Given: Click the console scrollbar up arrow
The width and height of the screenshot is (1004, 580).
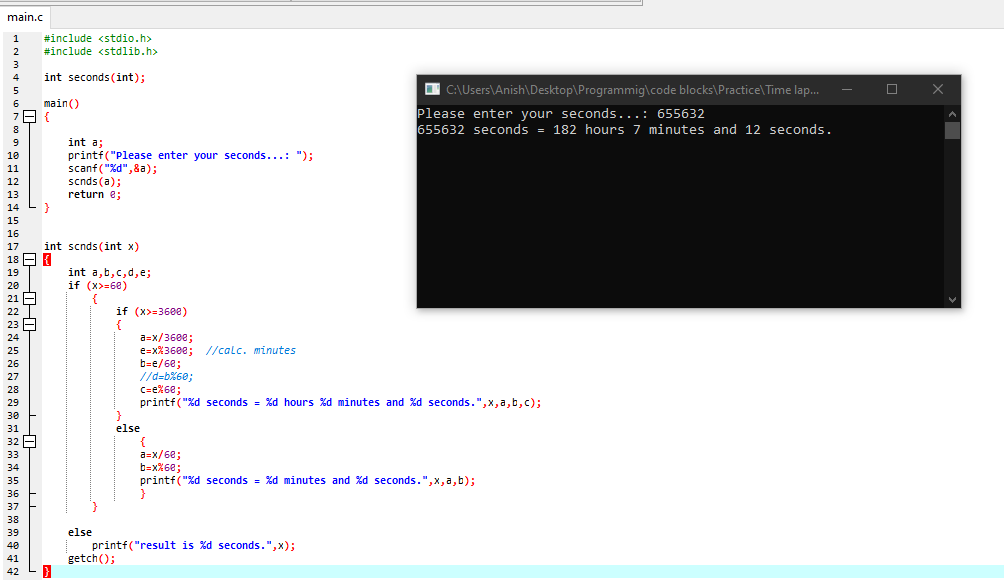Looking at the screenshot, I should click(951, 113).
